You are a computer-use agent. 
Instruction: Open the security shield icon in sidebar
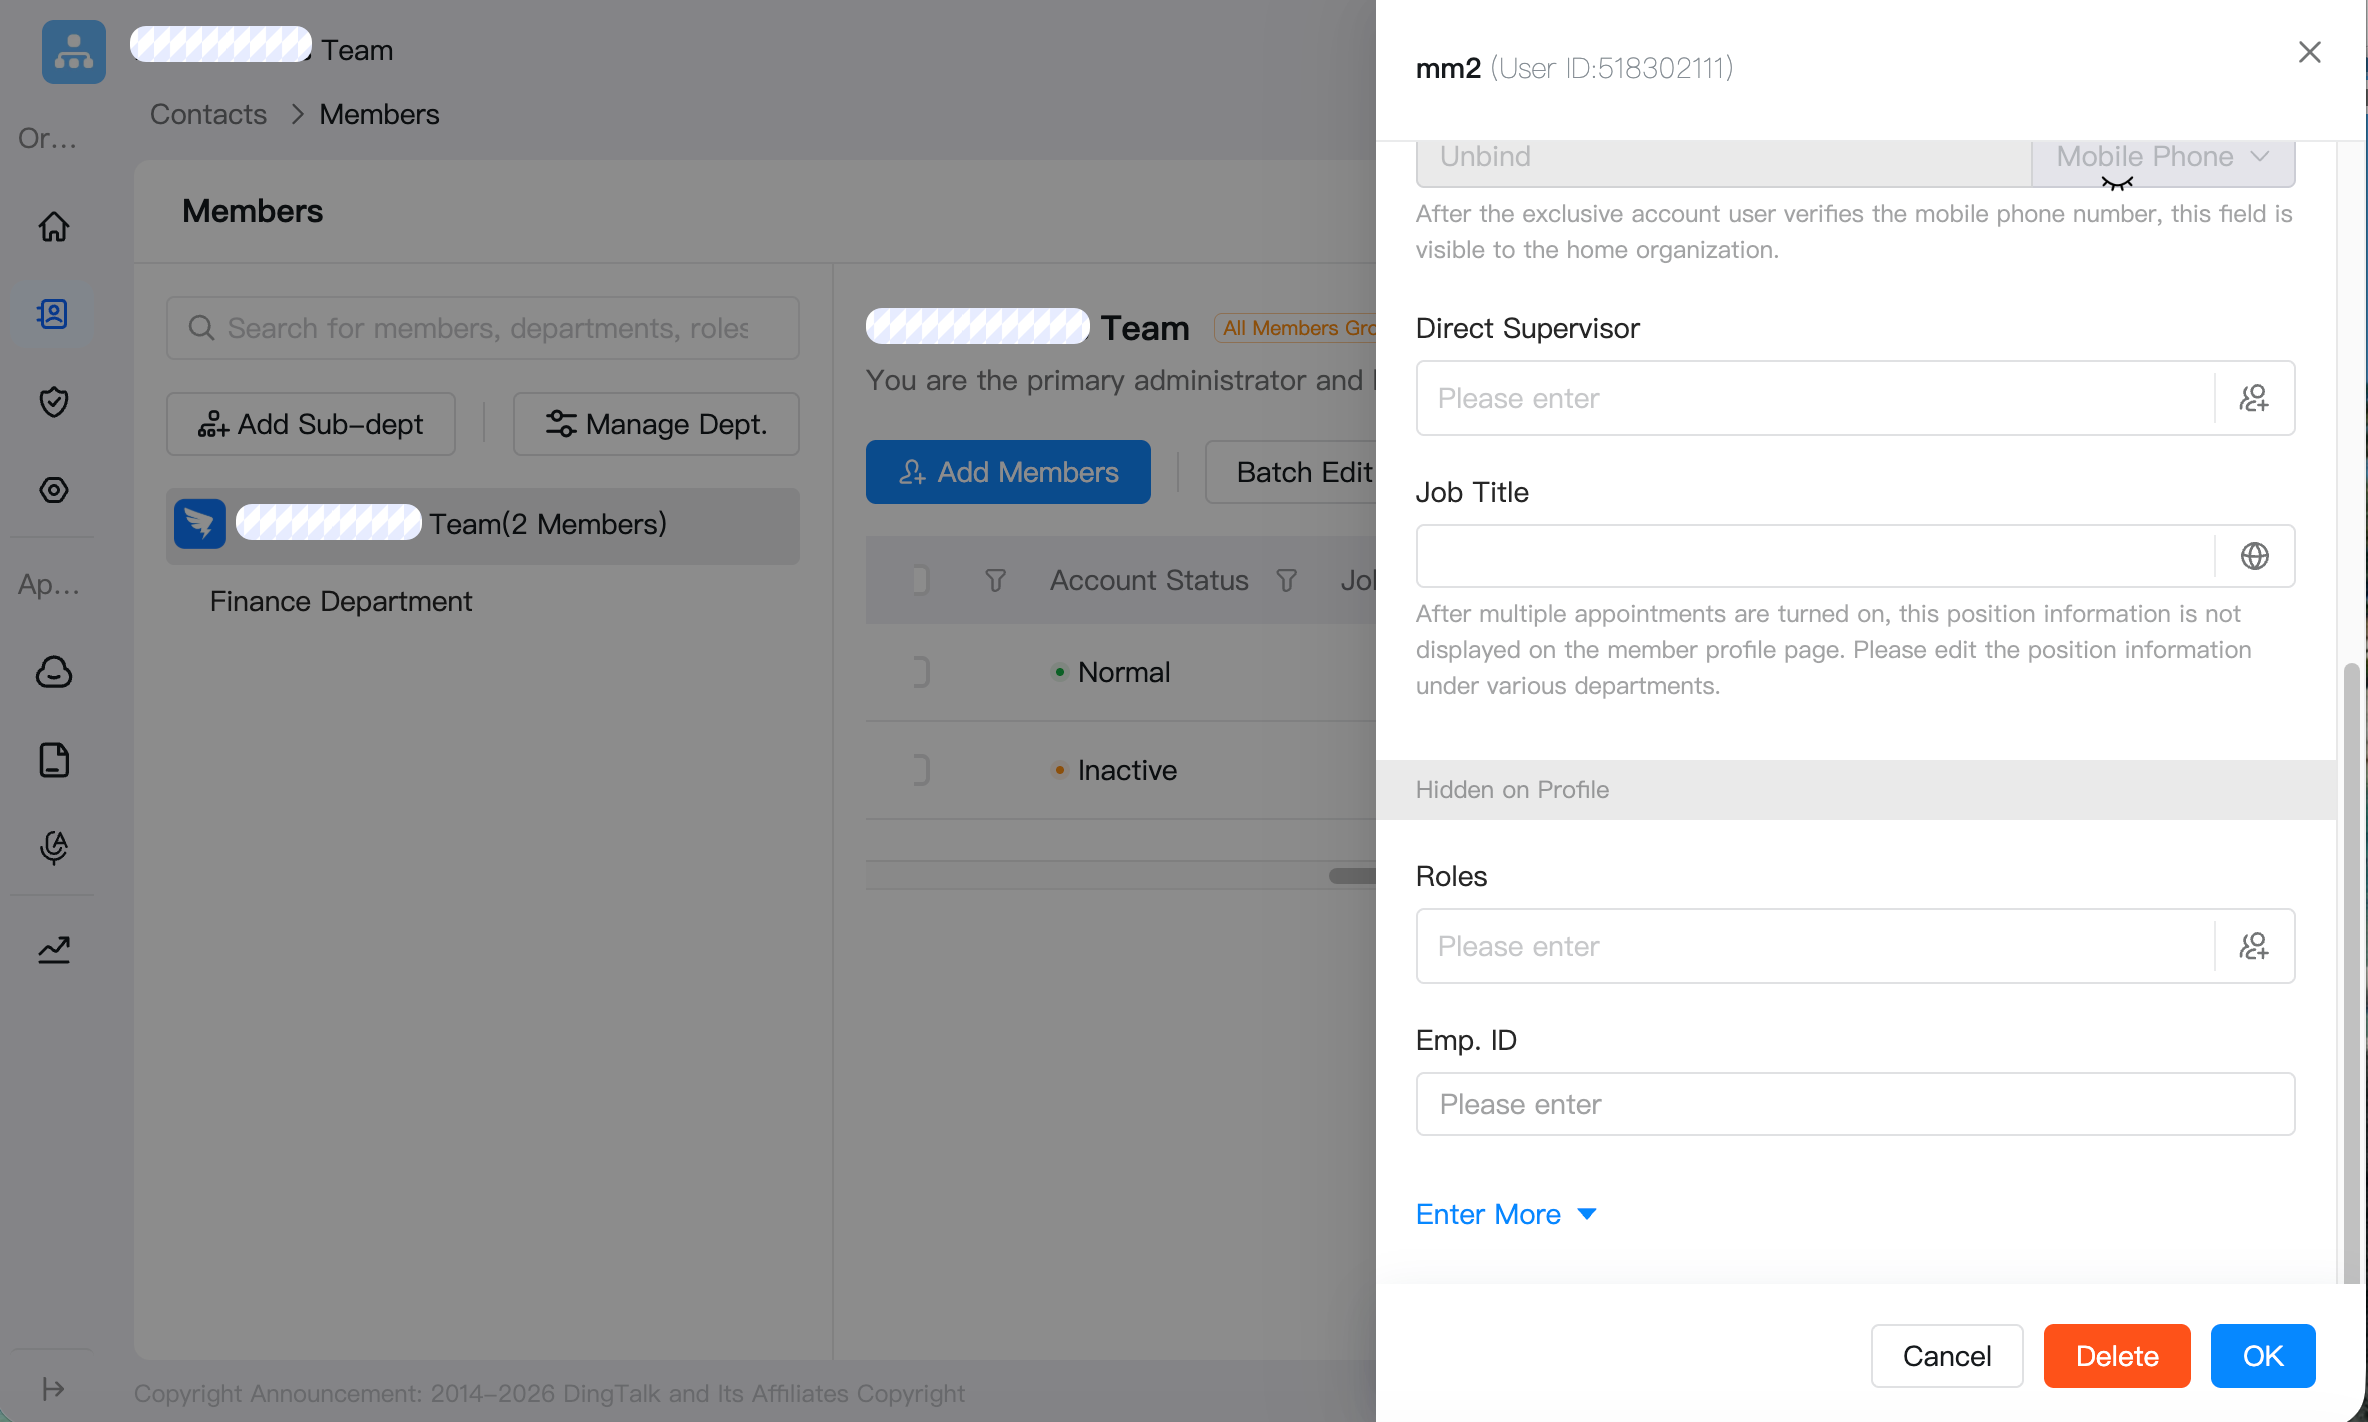(54, 402)
